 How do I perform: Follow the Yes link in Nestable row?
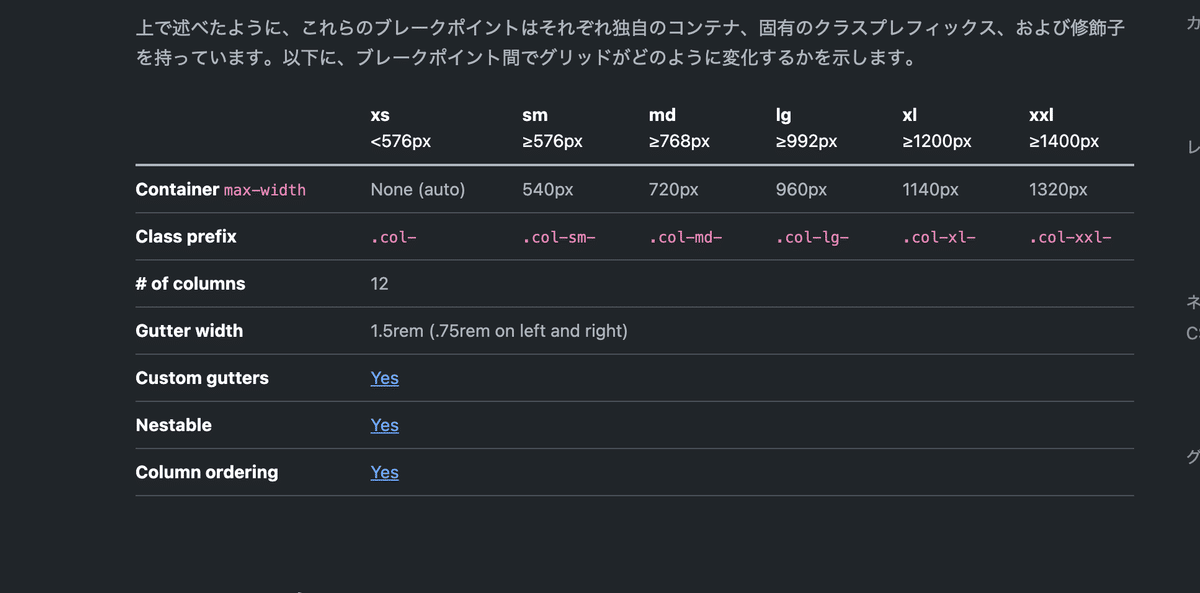384,425
